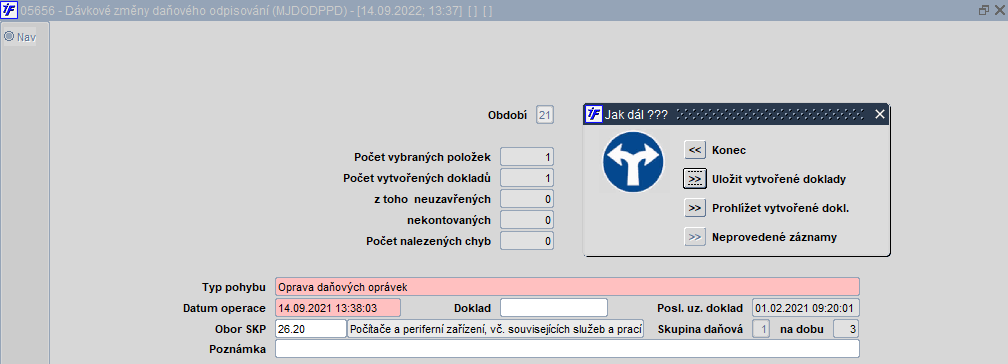The width and height of the screenshot is (1008, 364).
Task: Click the Prohlížet vytvořené dokl. arrow button
Action: coord(694,208)
